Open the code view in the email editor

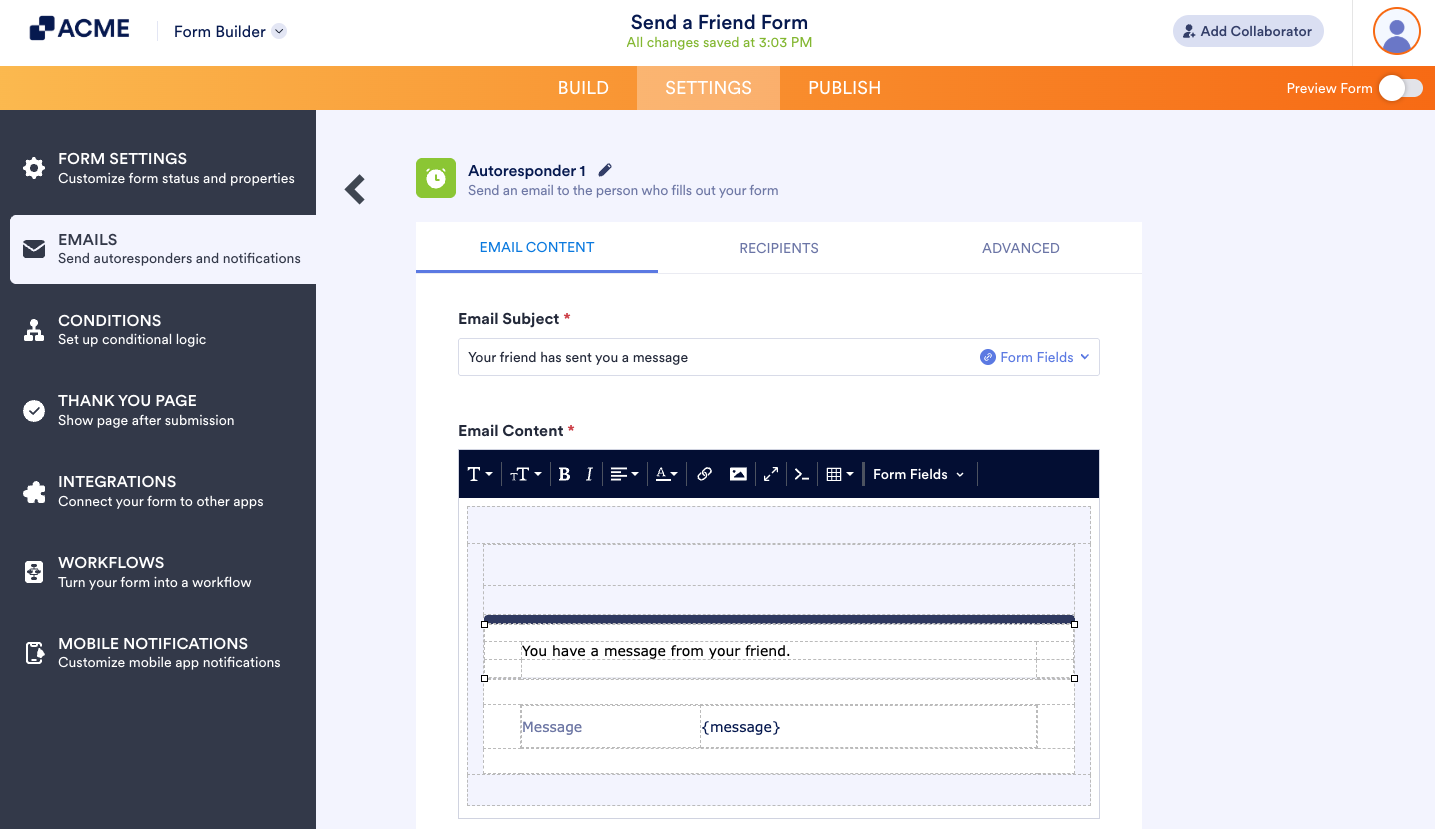pos(802,473)
